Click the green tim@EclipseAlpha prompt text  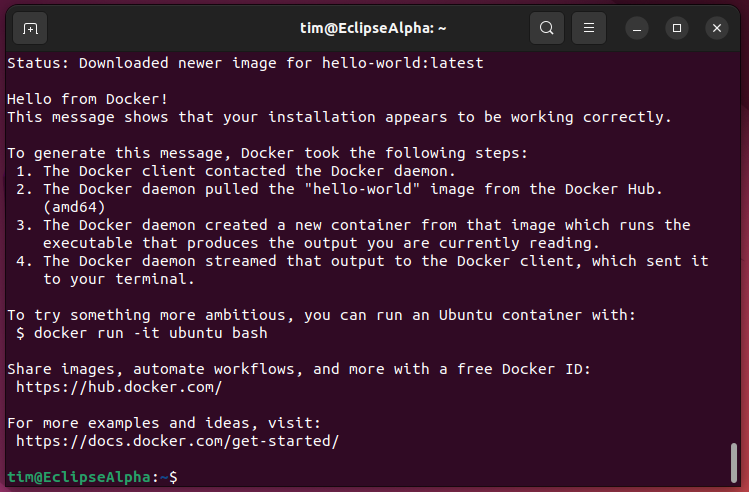78,477
